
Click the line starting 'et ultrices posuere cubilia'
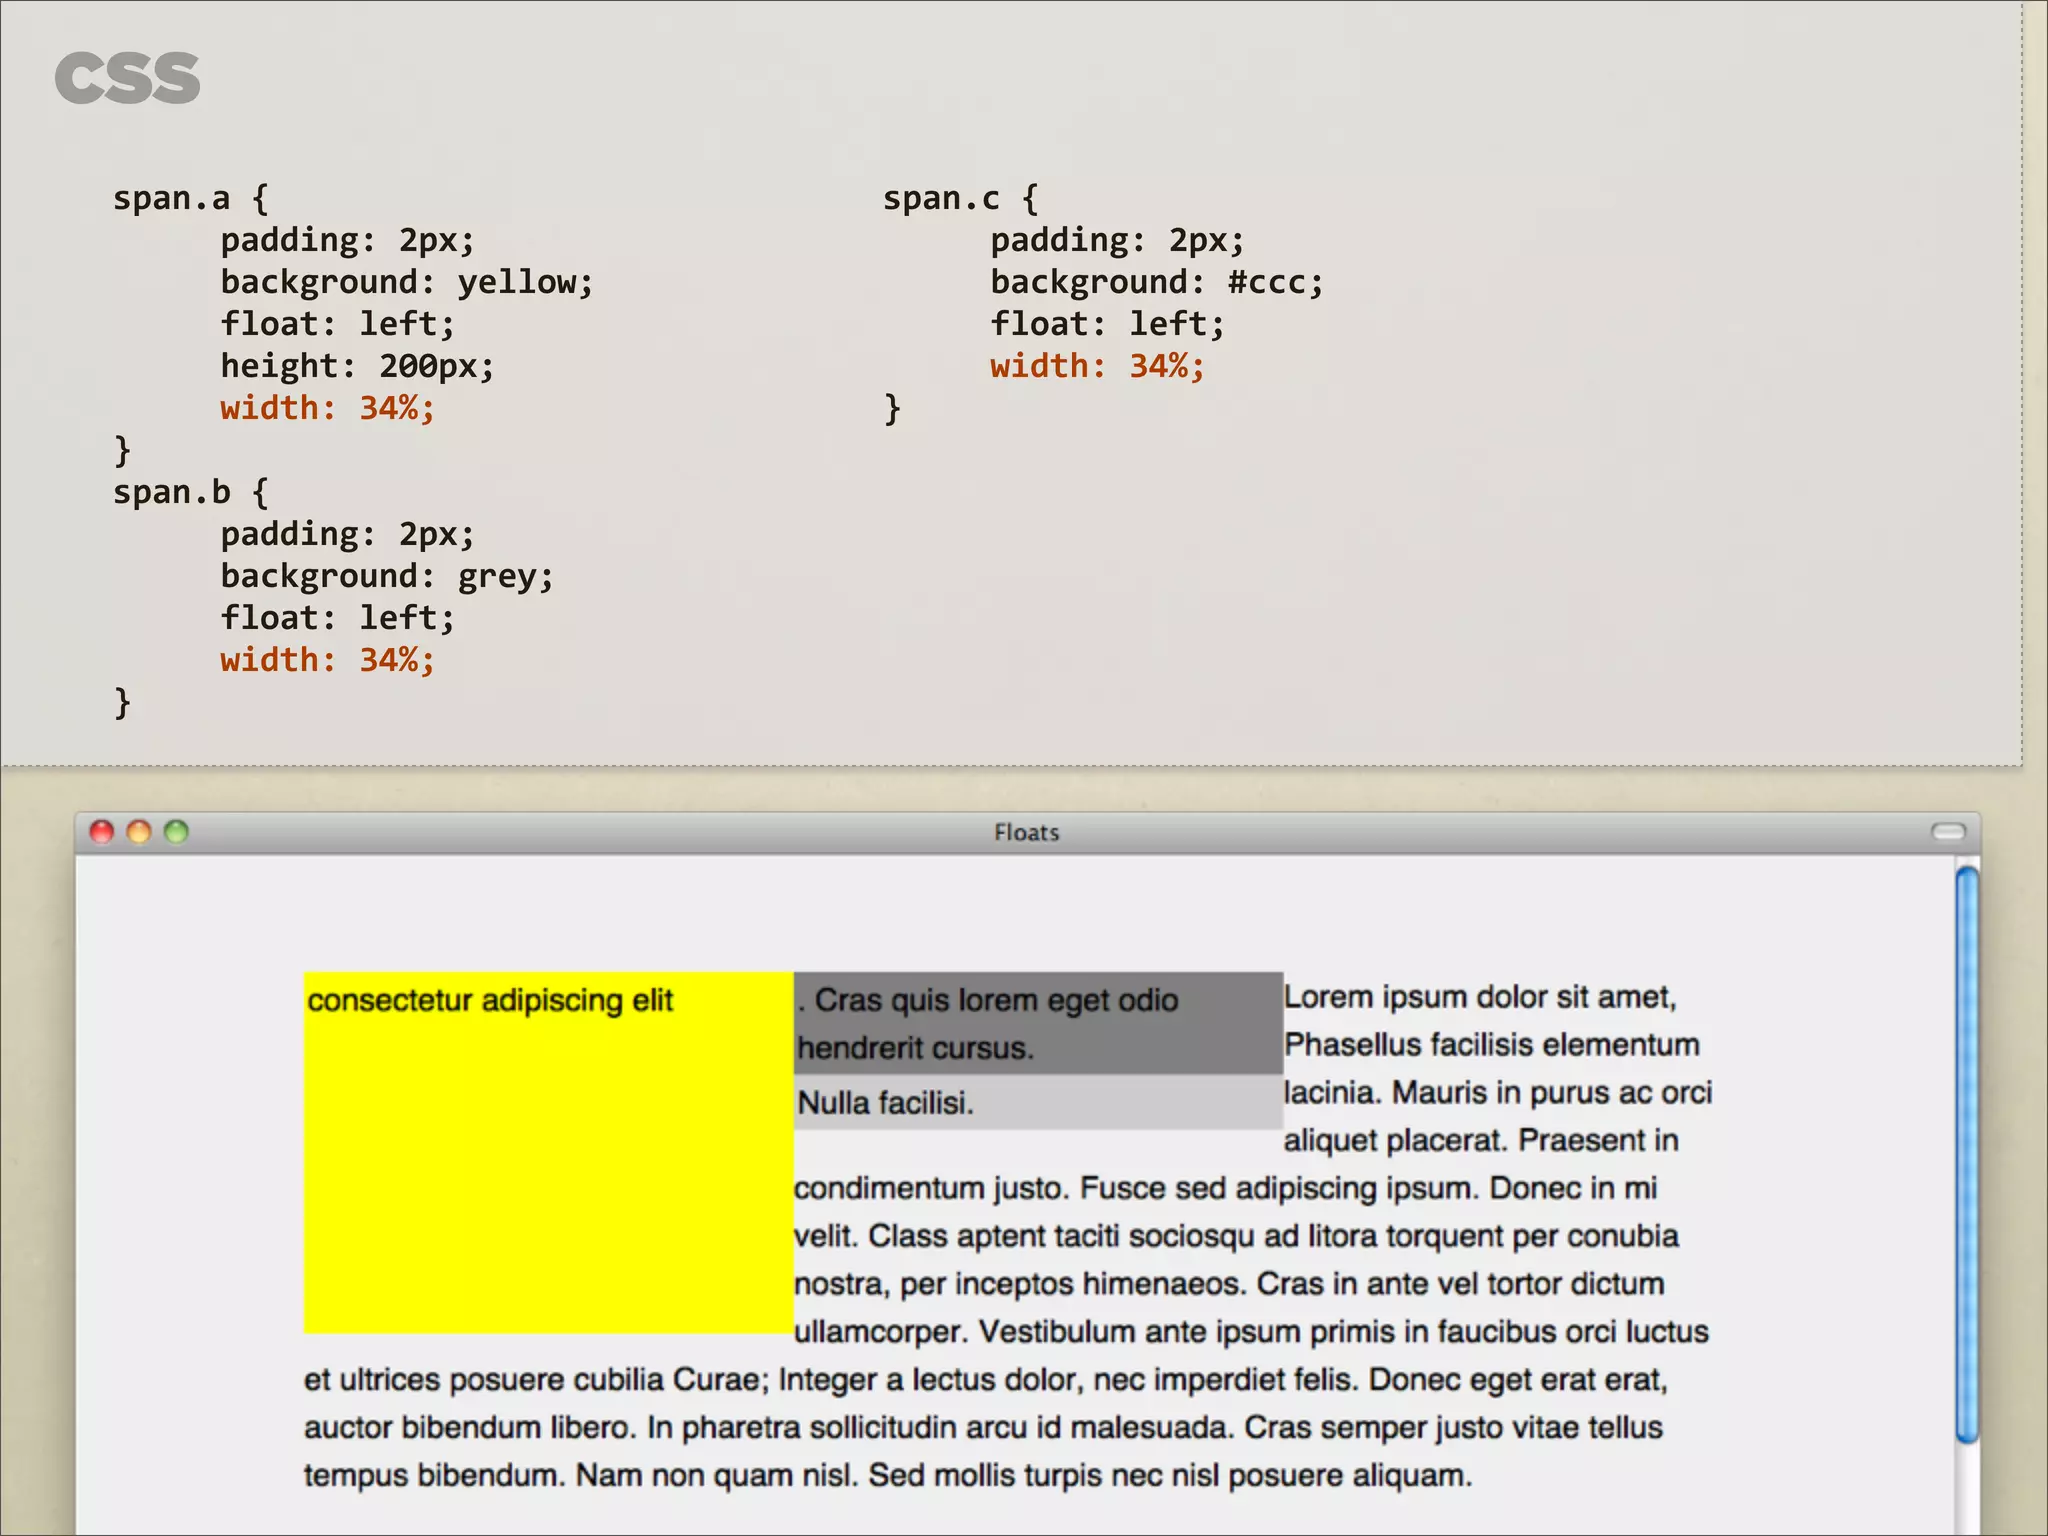point(986,1380)
